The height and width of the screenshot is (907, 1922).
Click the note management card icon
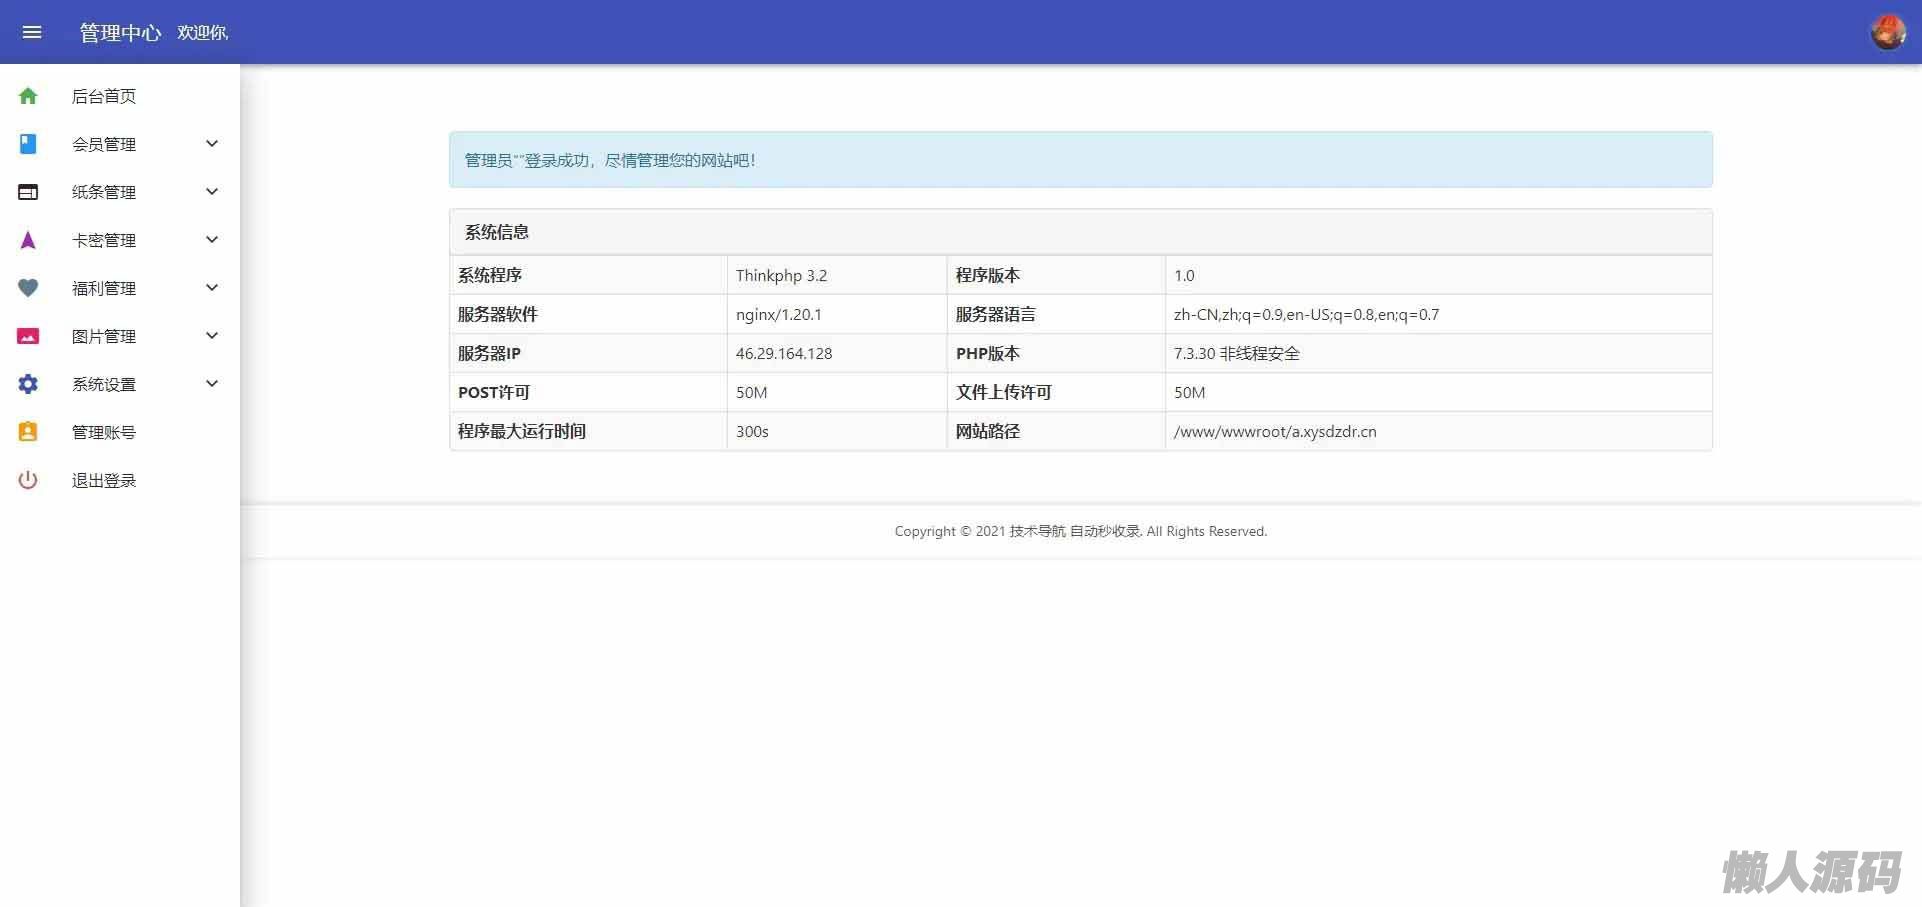click(x=28, y=192)
